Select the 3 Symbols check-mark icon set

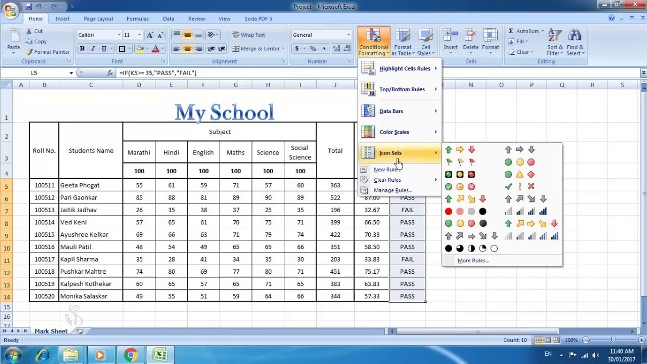coord(519,187)
